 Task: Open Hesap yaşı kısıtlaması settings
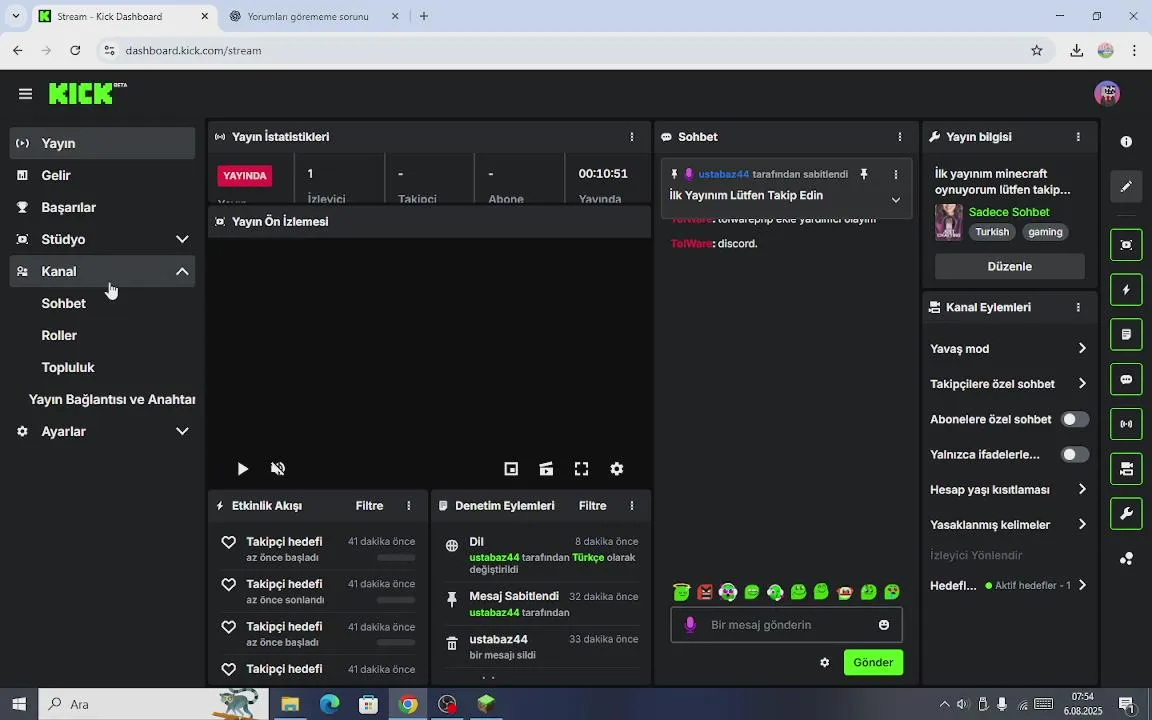1009,489
